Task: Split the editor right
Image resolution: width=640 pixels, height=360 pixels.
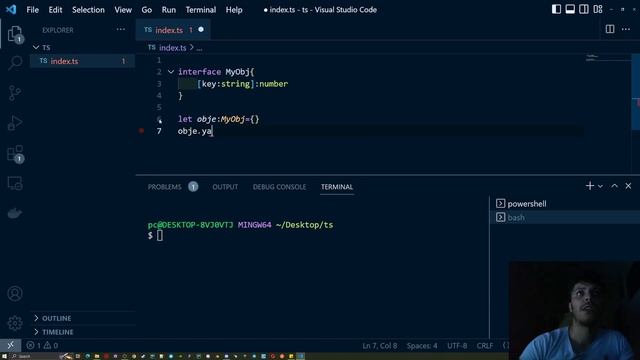Action: point(610,29)
